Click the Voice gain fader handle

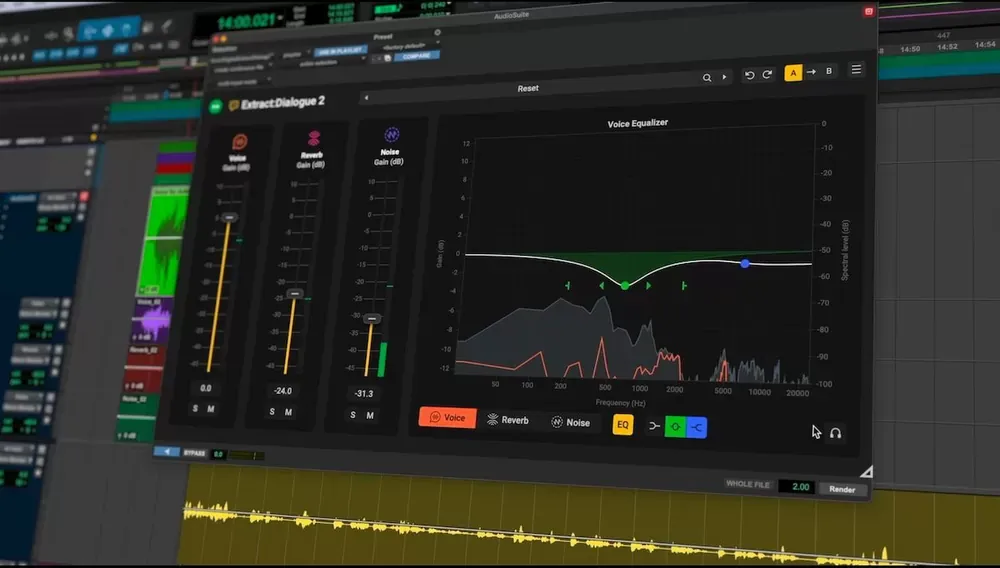(x=230, y=217)
